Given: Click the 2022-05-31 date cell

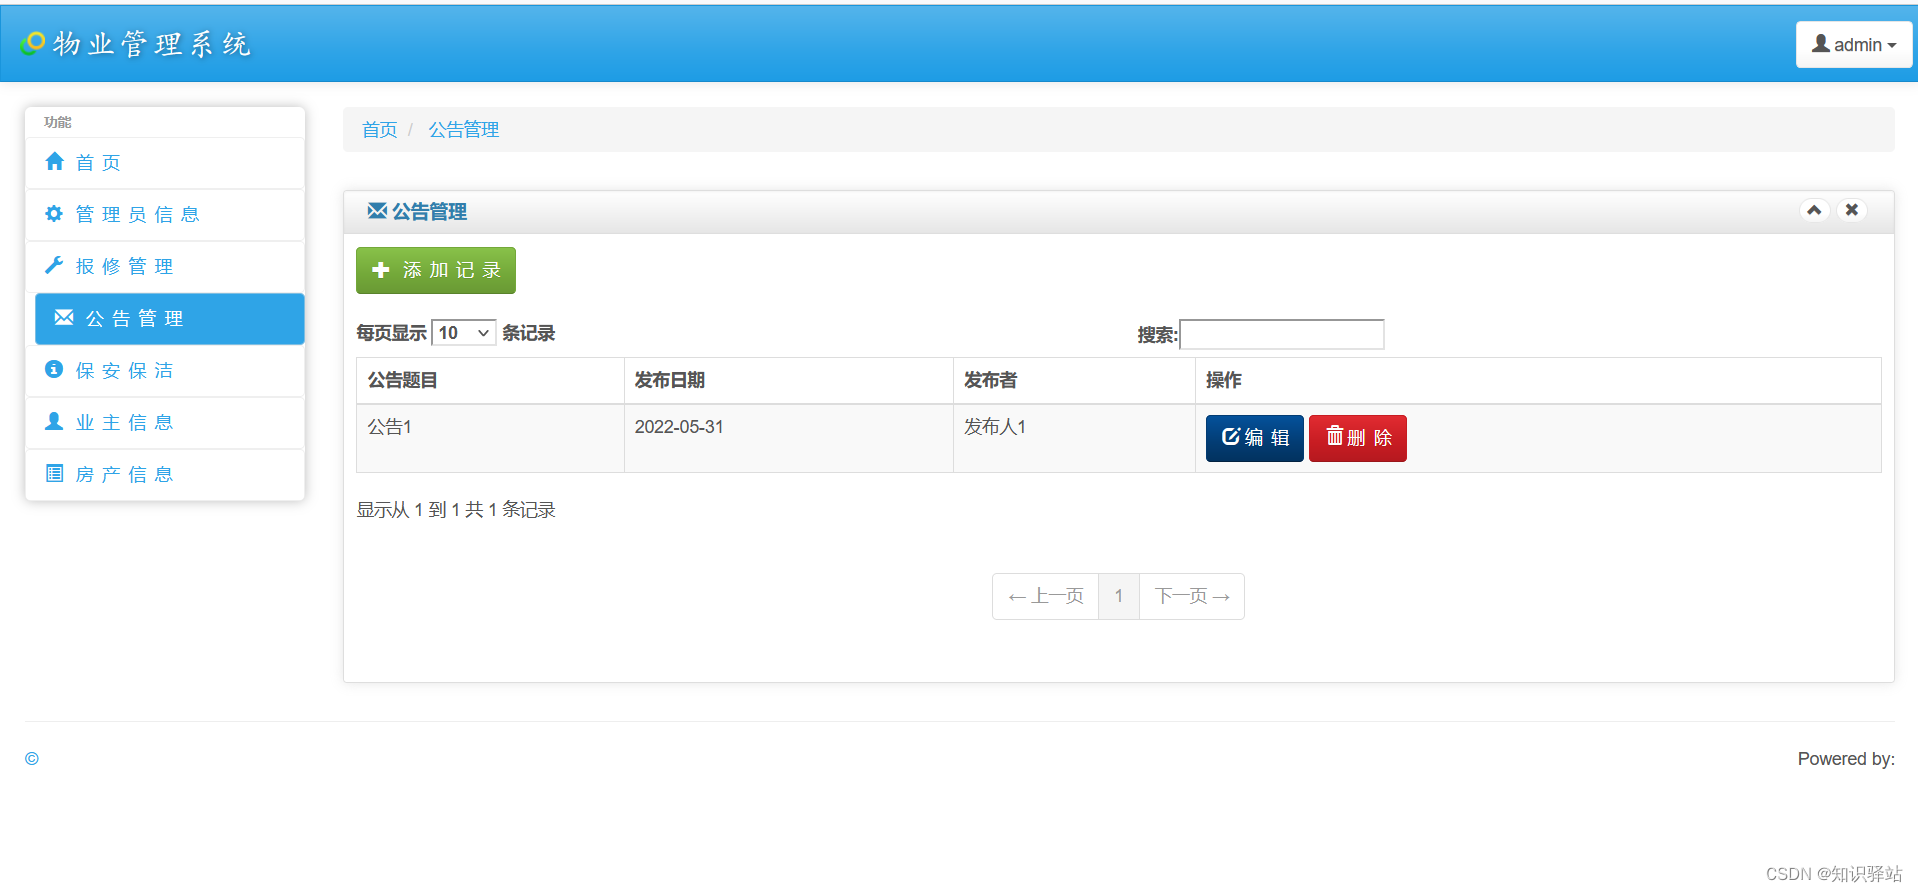Looking at the screenshot, I should [789, 438].
